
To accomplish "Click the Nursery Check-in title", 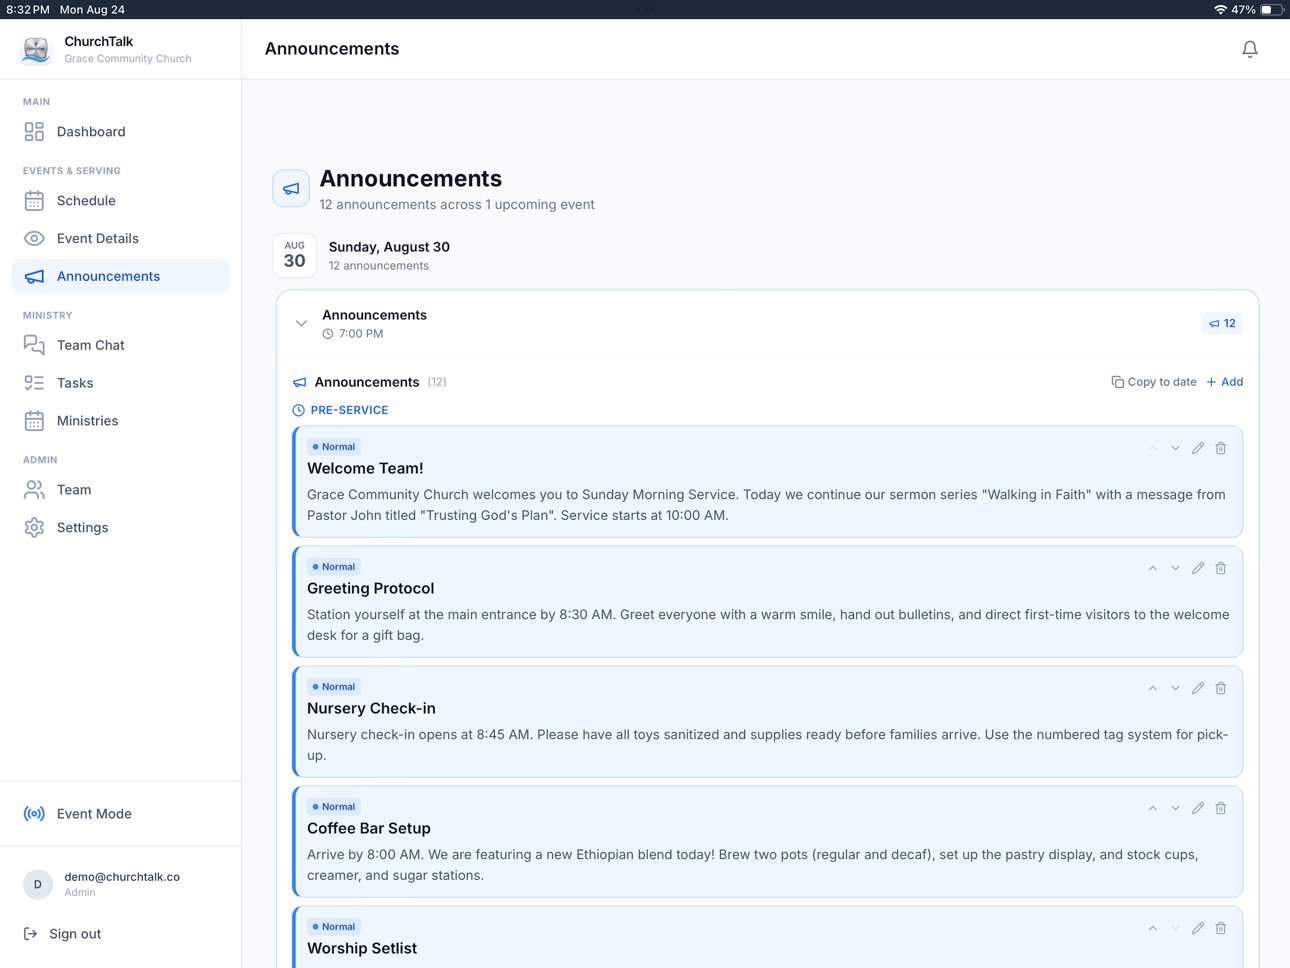I will pyautogui.click(x=371, y=709).
